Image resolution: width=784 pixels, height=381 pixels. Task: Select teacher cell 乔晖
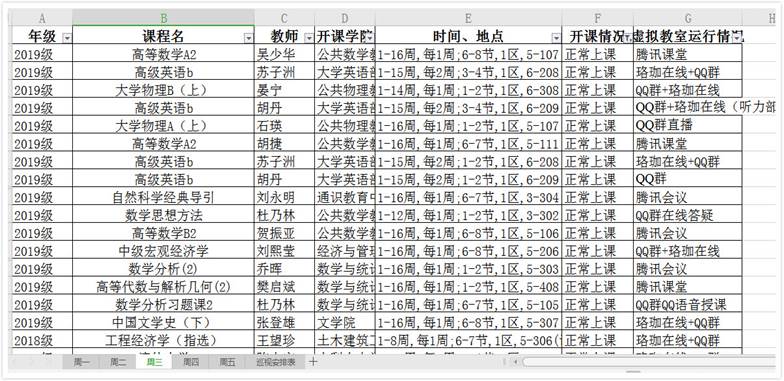pyautogui.click(x=284, y=269)
